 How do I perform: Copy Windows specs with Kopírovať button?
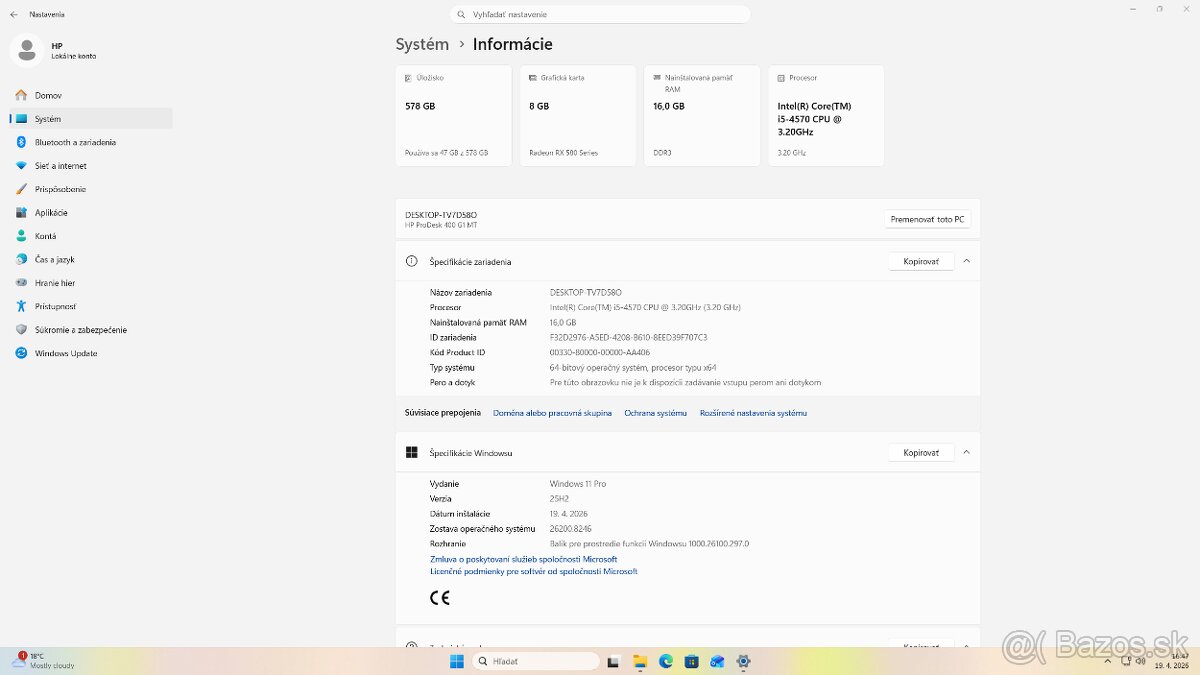[x=921, y=452]
